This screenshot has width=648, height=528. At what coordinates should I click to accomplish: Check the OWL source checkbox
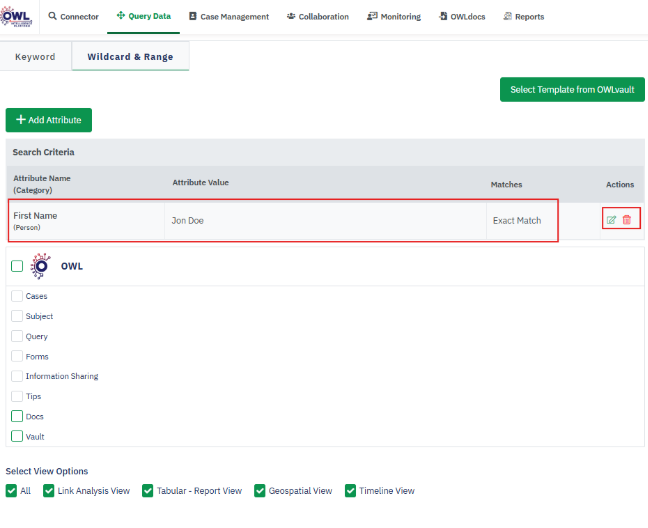pyautogui.click(x=17, y=266)
